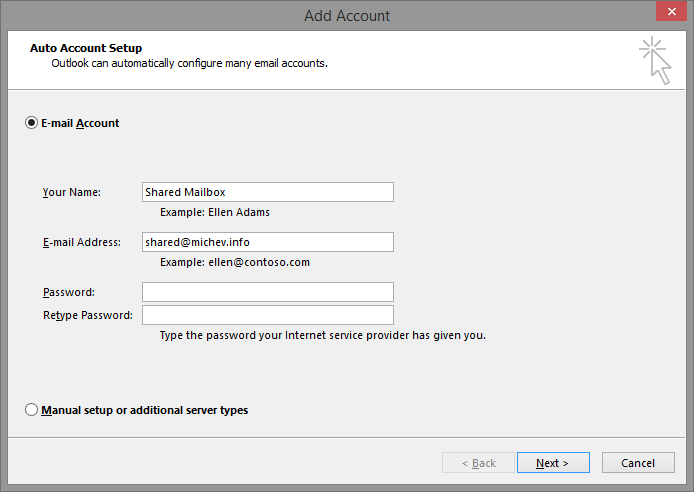Click the Retype Password input box

click(267, 315)
